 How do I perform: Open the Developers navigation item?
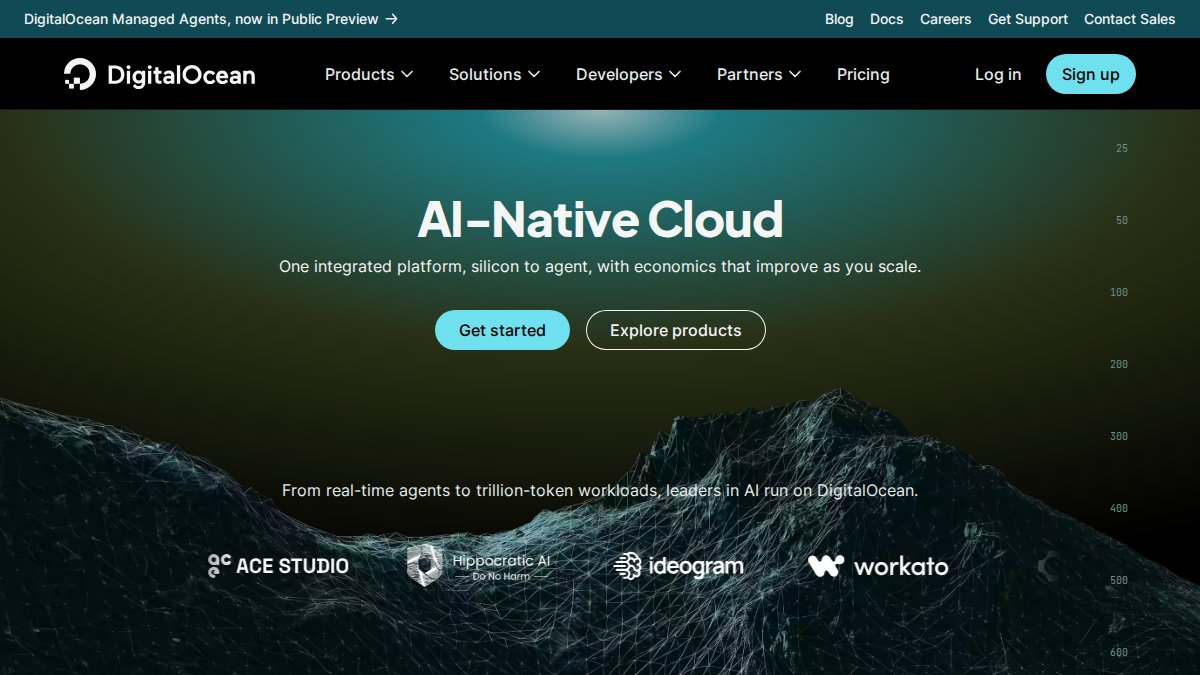tap(629, 74)
